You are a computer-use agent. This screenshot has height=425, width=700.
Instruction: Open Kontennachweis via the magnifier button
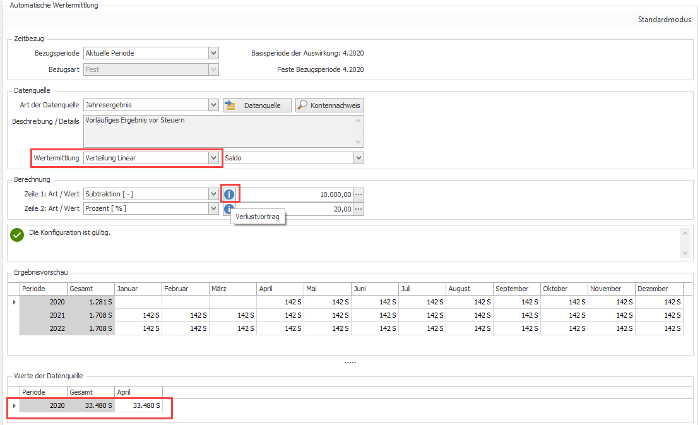click(x=329, y=105)
